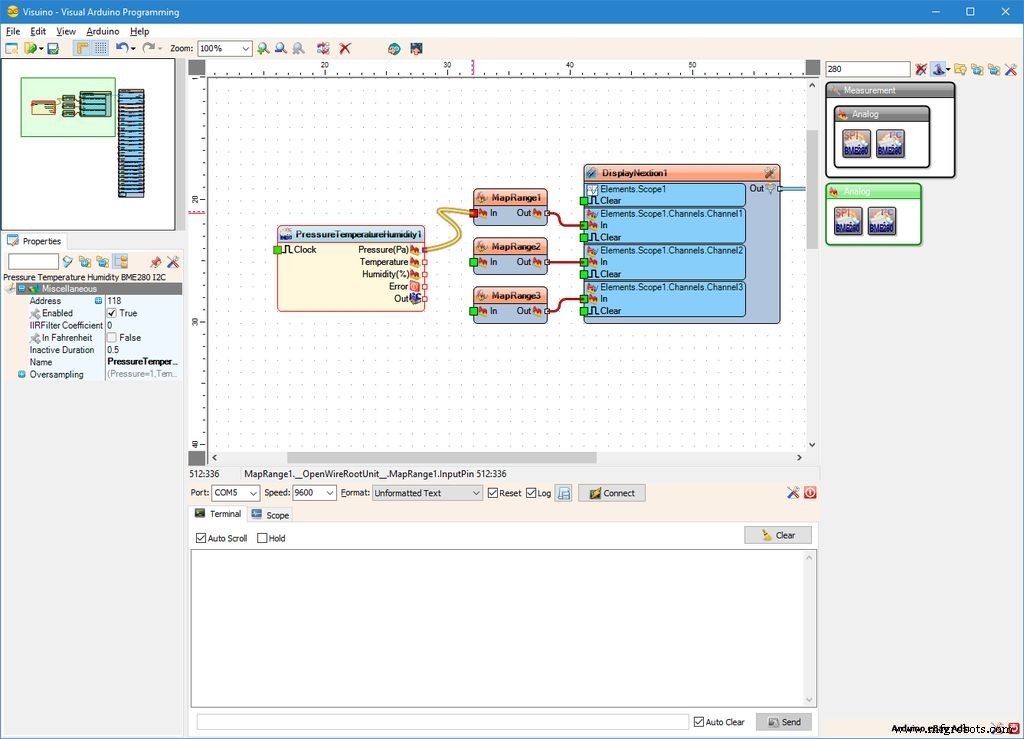
Task: Expand the Oversampling property node
Action: tap(21, 374)
